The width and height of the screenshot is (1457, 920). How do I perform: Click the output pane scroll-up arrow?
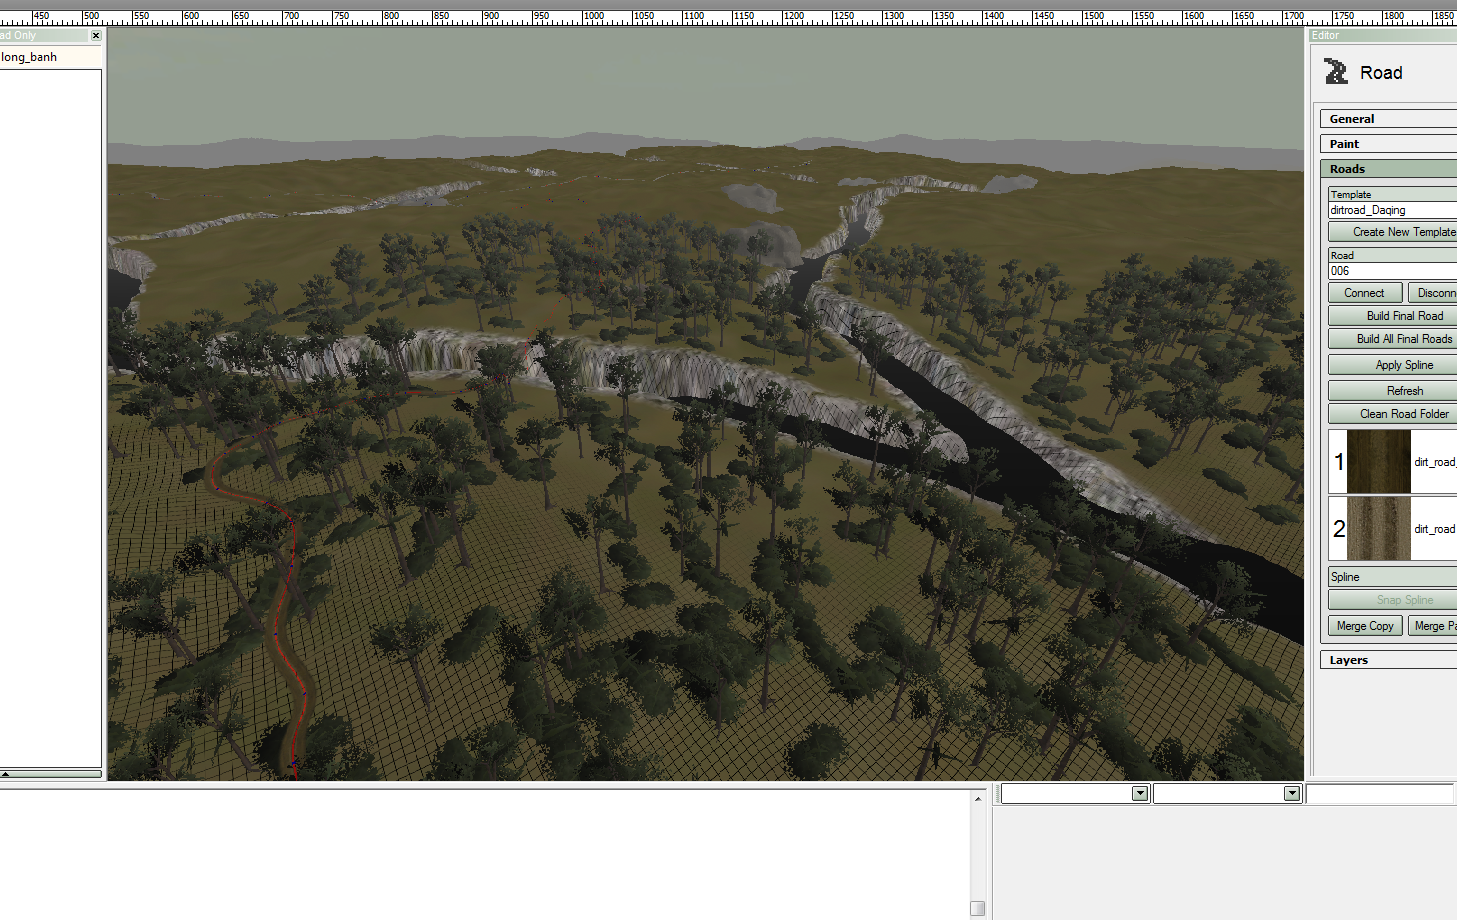(978, 798)
